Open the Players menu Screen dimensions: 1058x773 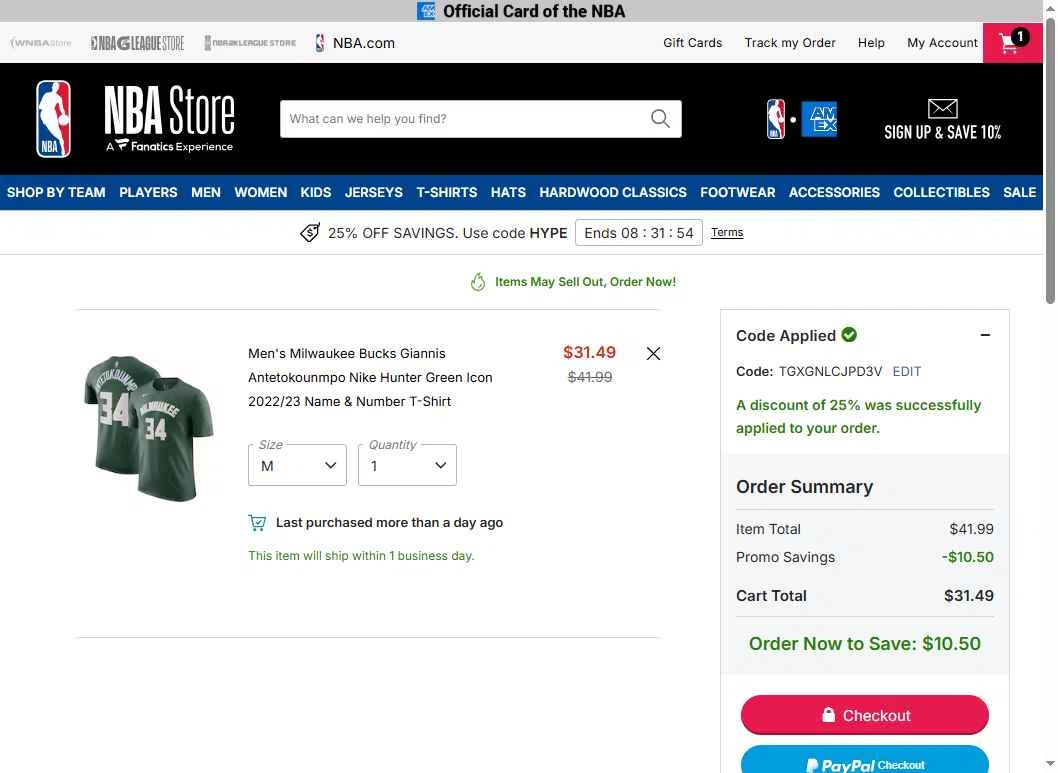[148, 192]
